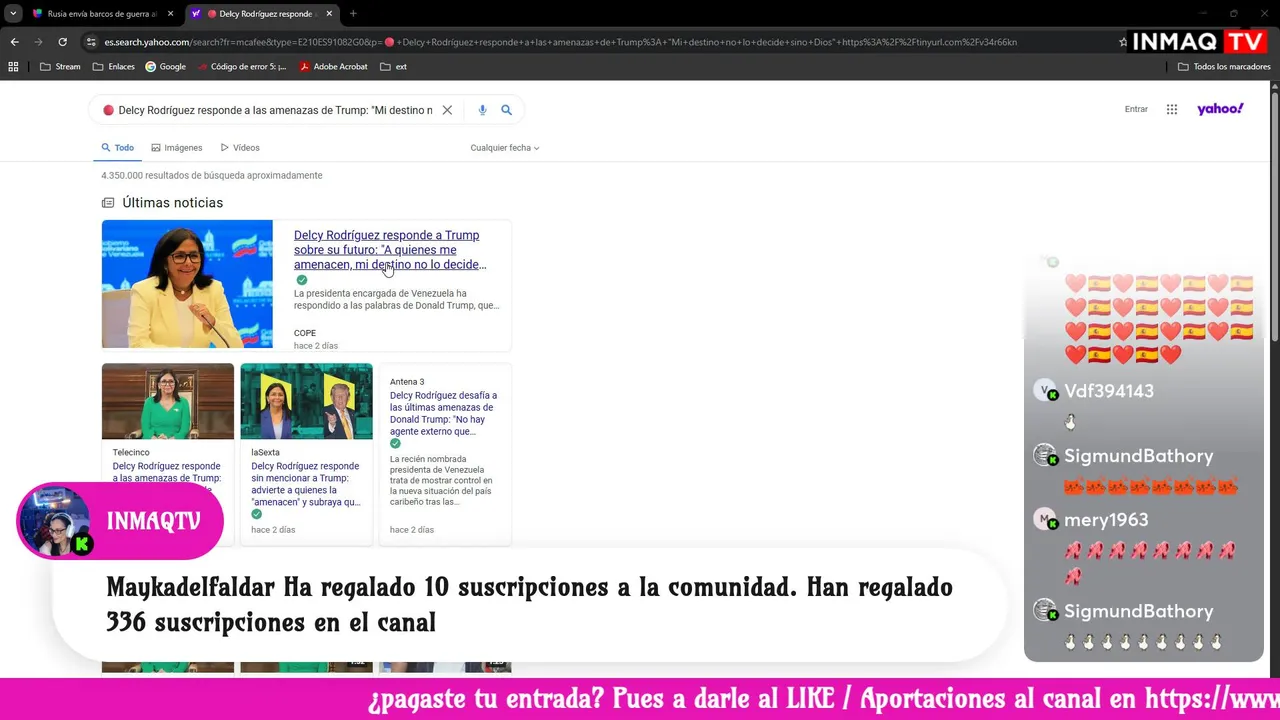Image resolution: width=1280 pixels, height=720 pixels.
Task: Switch to the 'Vídeos' results tab
Action: click(240, 148)
